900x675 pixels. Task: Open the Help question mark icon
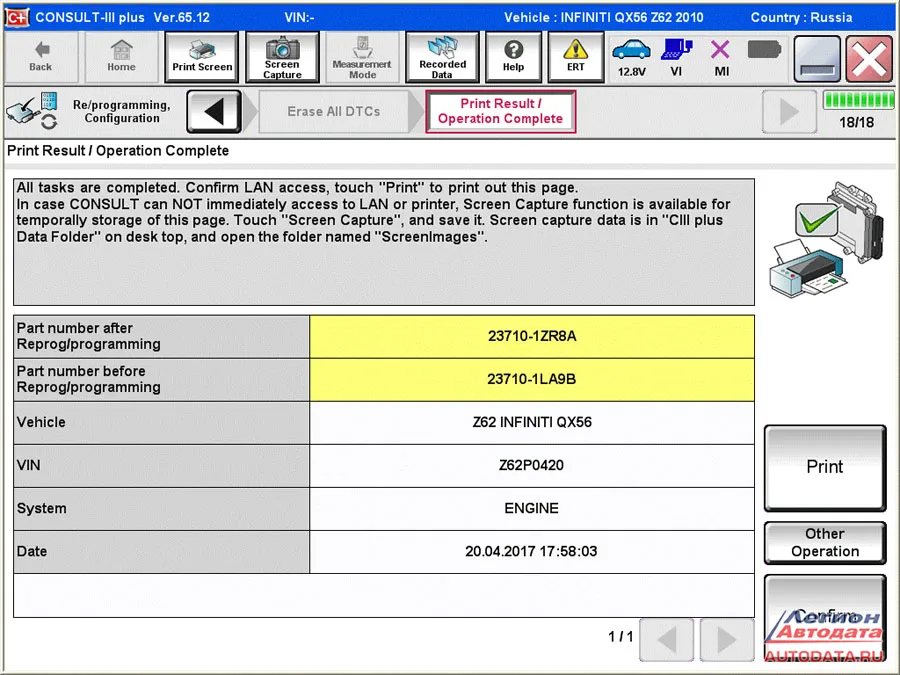513,57
